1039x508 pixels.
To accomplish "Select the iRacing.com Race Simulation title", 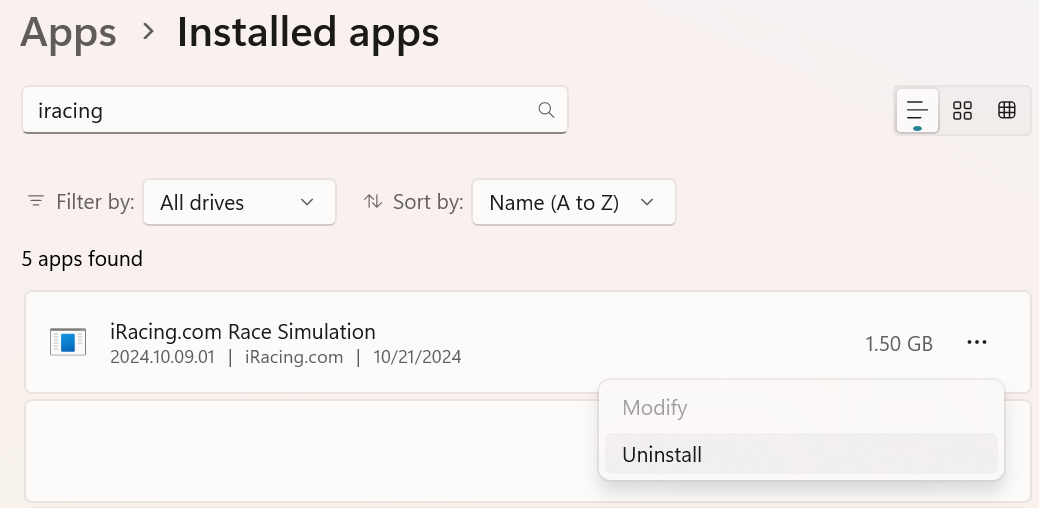I will [243, 331].
